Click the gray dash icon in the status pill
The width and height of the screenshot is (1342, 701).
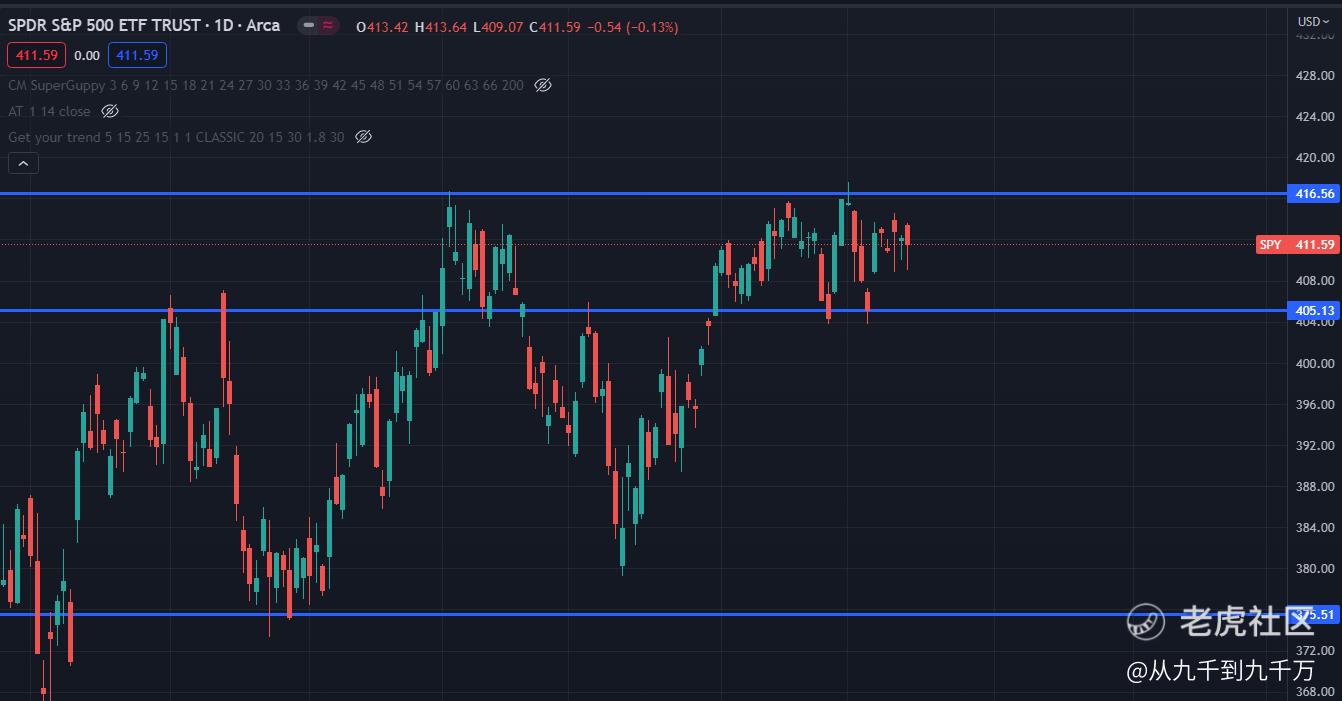[x=308, y=25]
